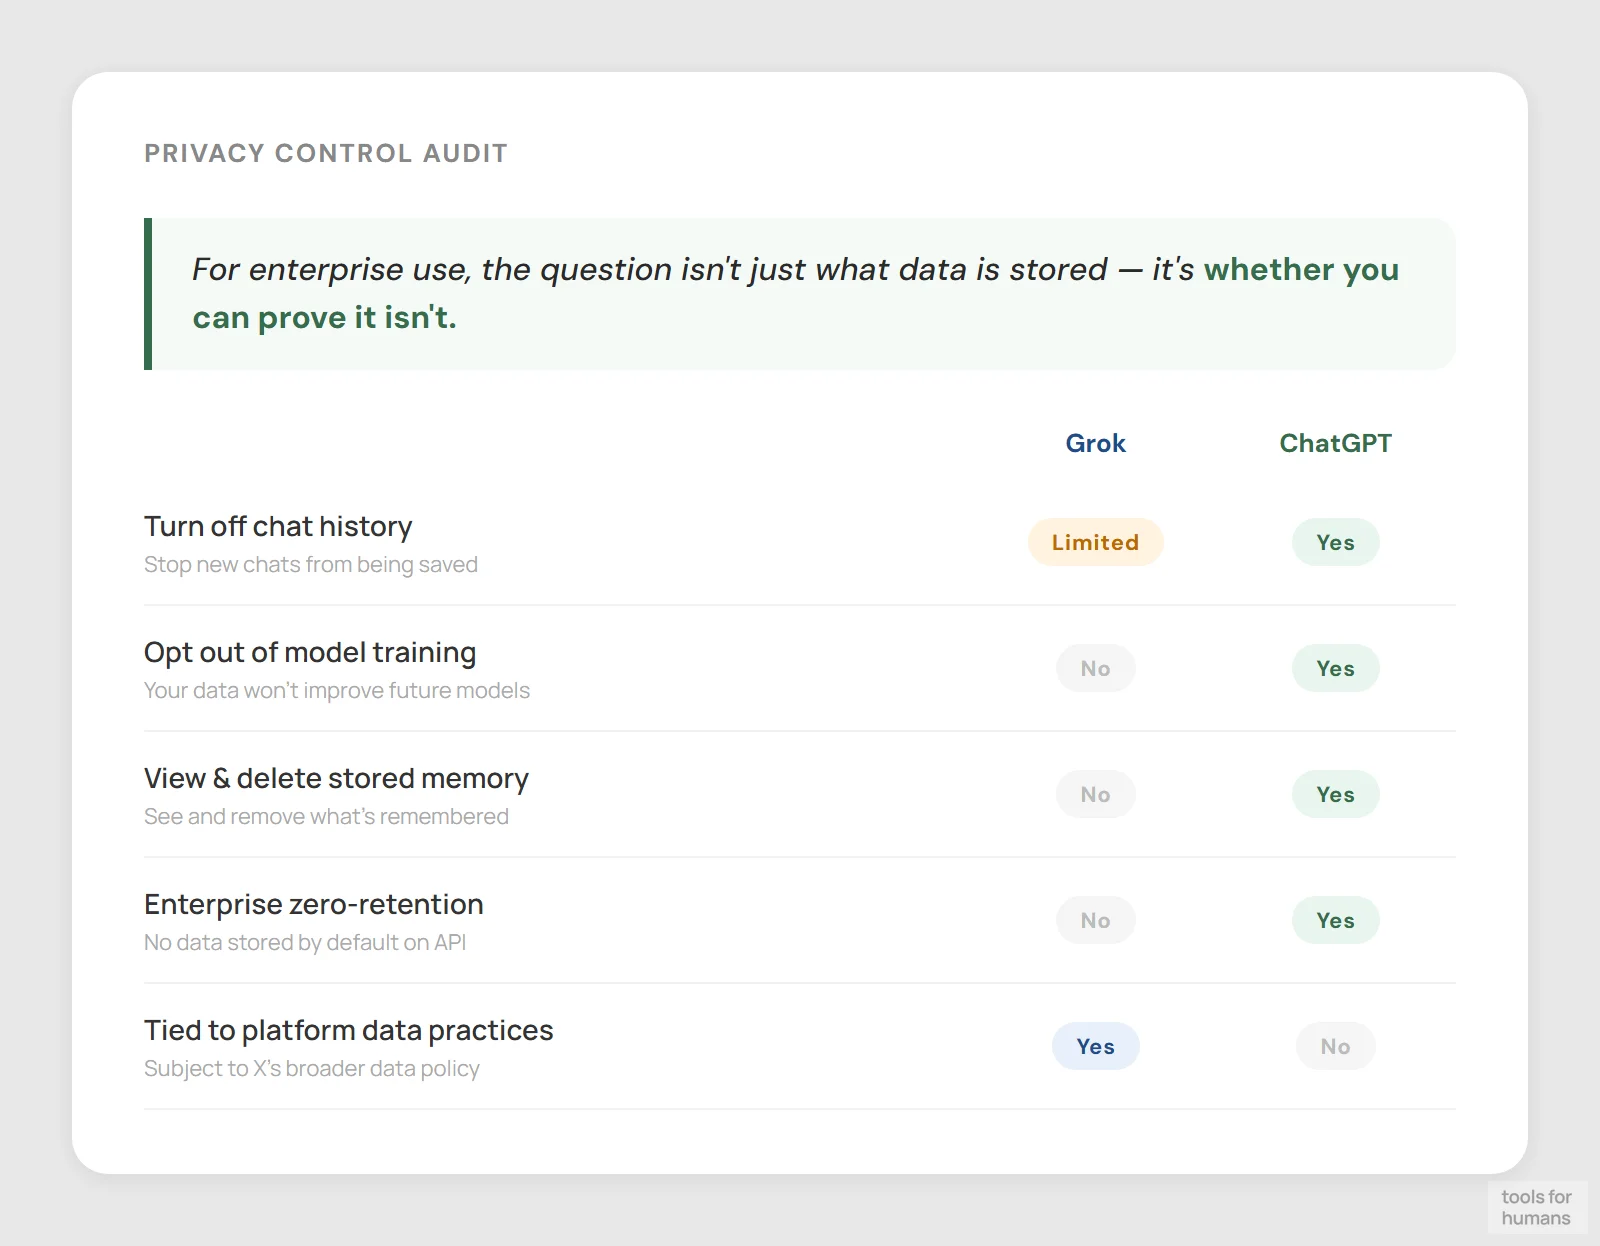
Task: Expand the 'Turn off chat history' row
Action: coord(278,526)
